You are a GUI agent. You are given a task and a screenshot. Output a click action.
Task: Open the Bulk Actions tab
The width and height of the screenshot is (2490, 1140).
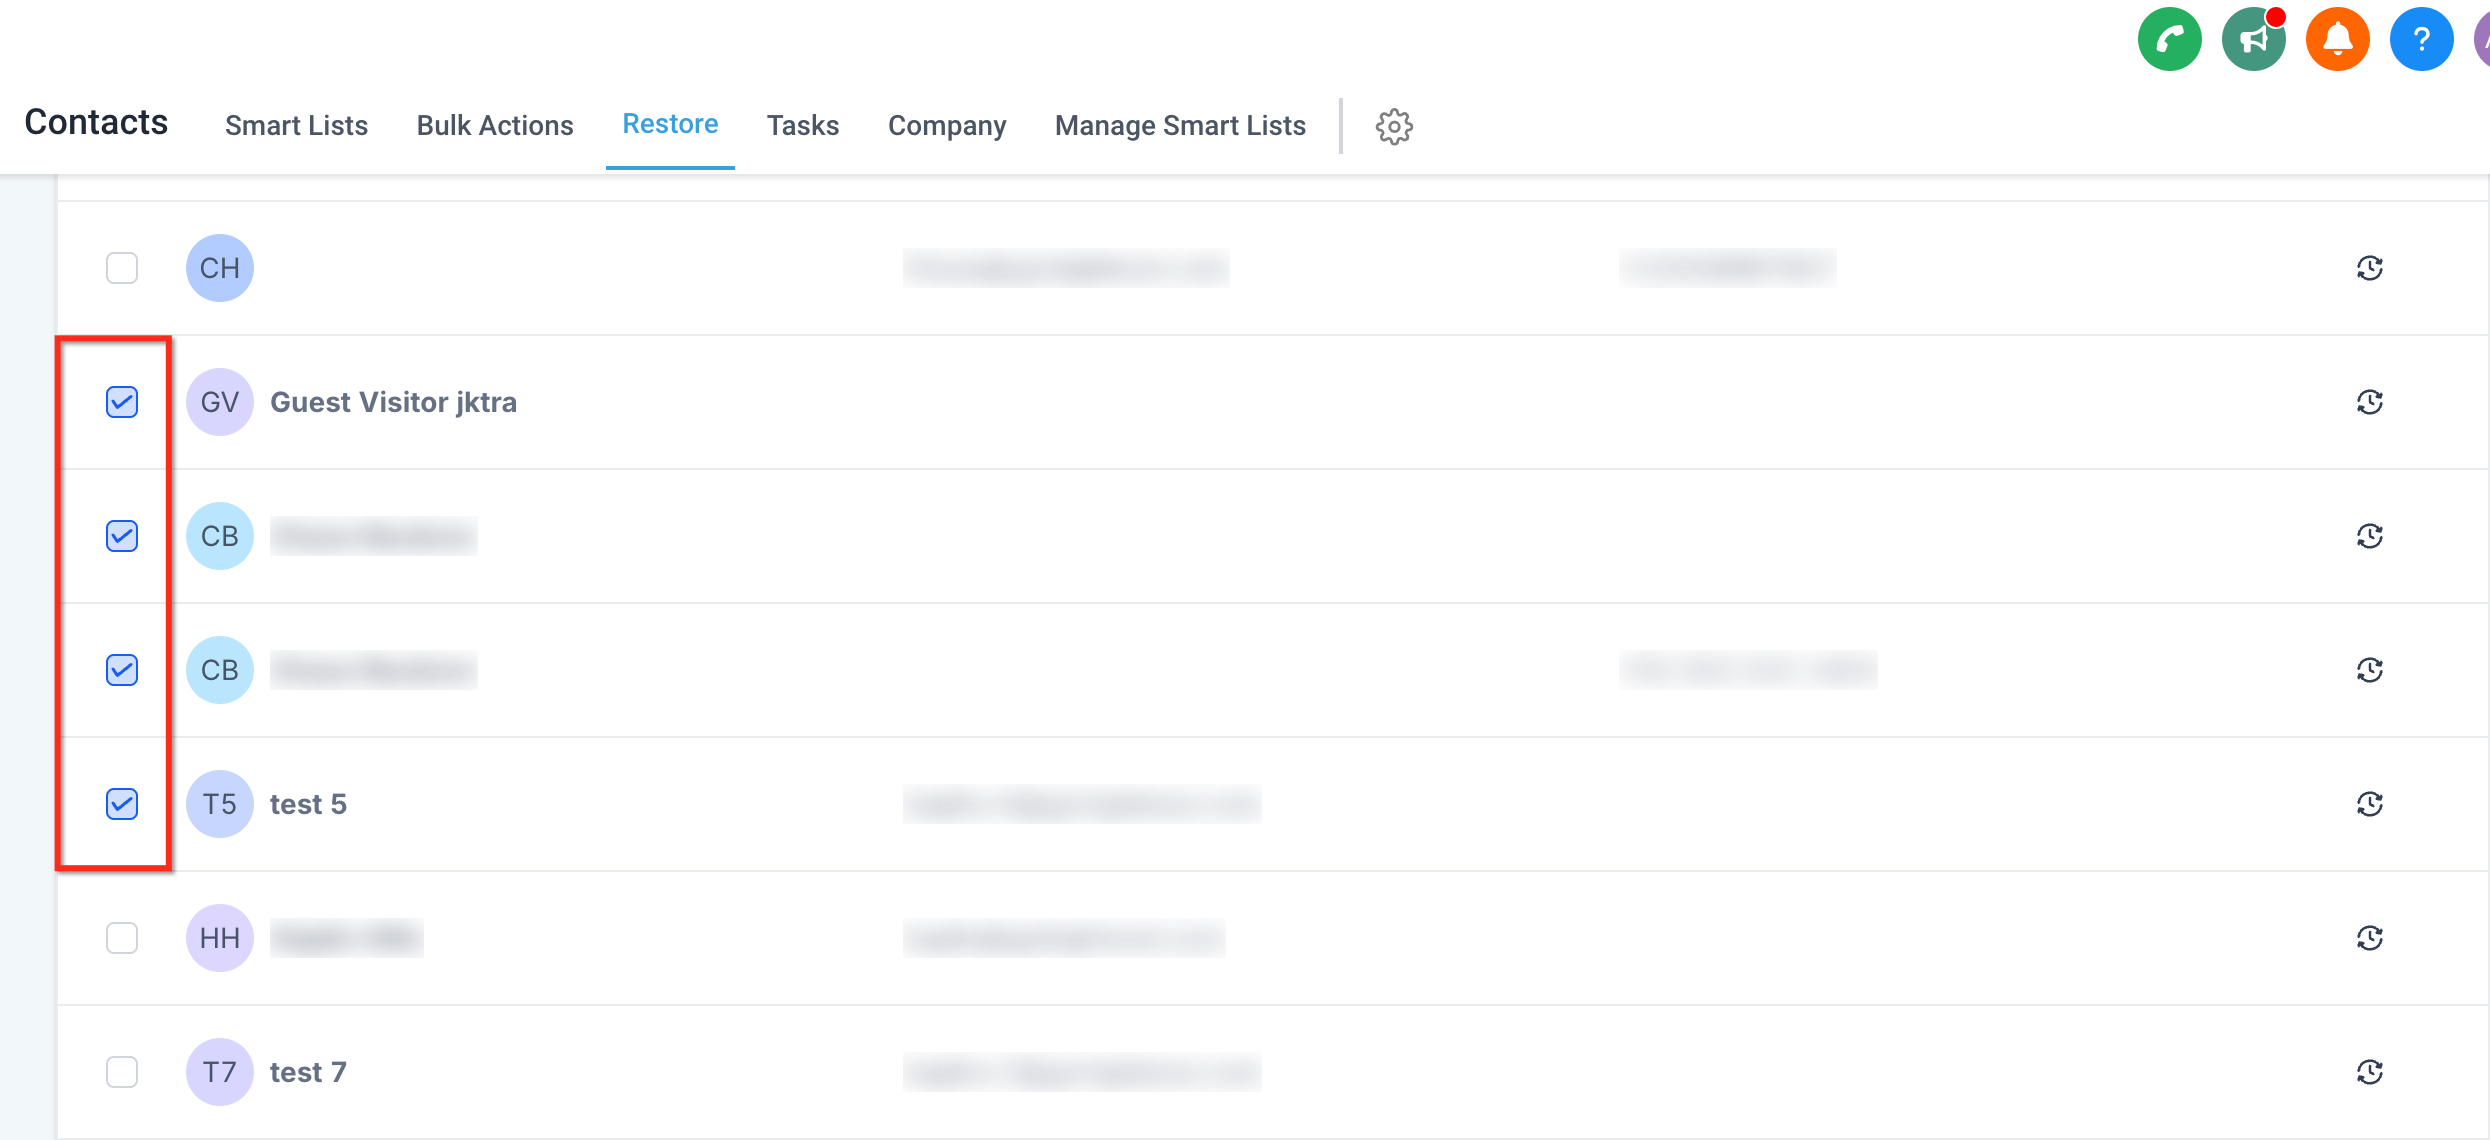(x=495, y=126)
